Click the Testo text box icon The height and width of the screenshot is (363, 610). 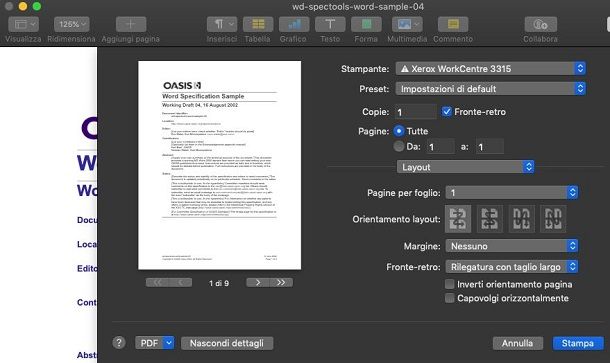pos(330,24)
